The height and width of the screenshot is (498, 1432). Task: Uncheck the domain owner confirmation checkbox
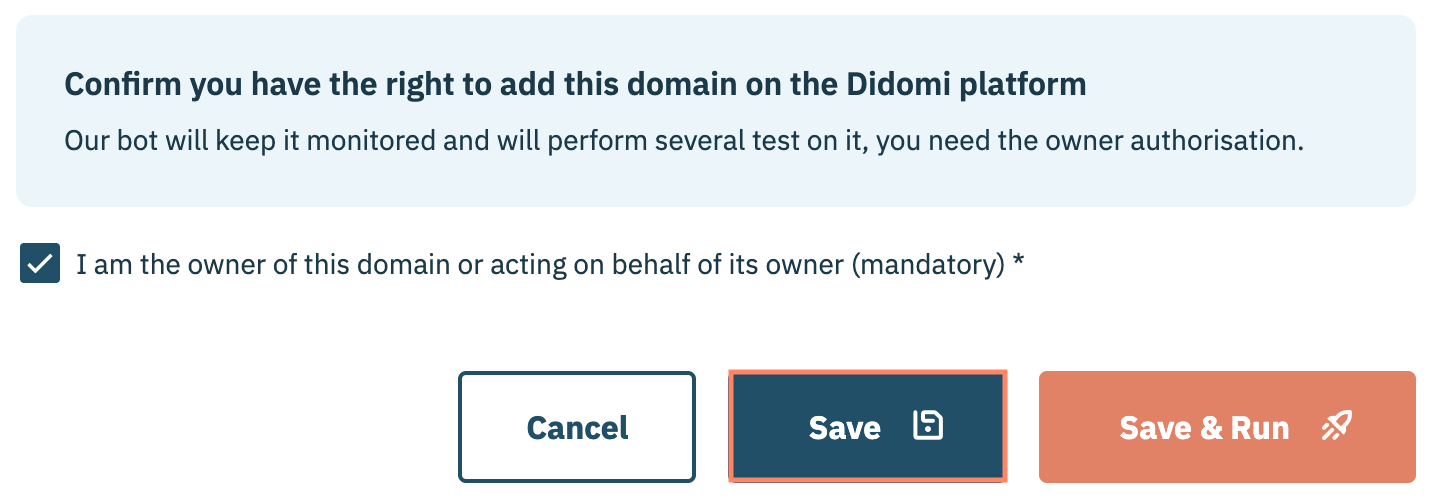tap(40, 265)
